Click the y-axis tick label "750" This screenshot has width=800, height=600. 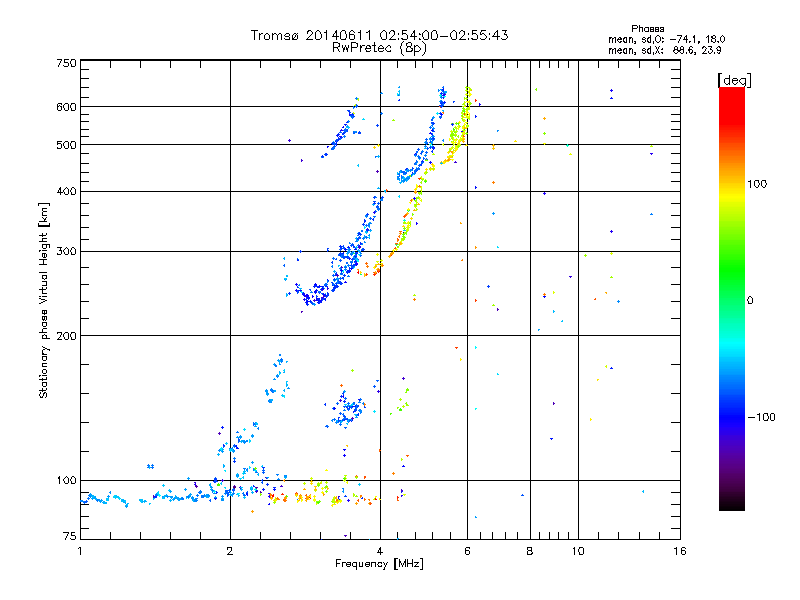(x=66, y=63)
